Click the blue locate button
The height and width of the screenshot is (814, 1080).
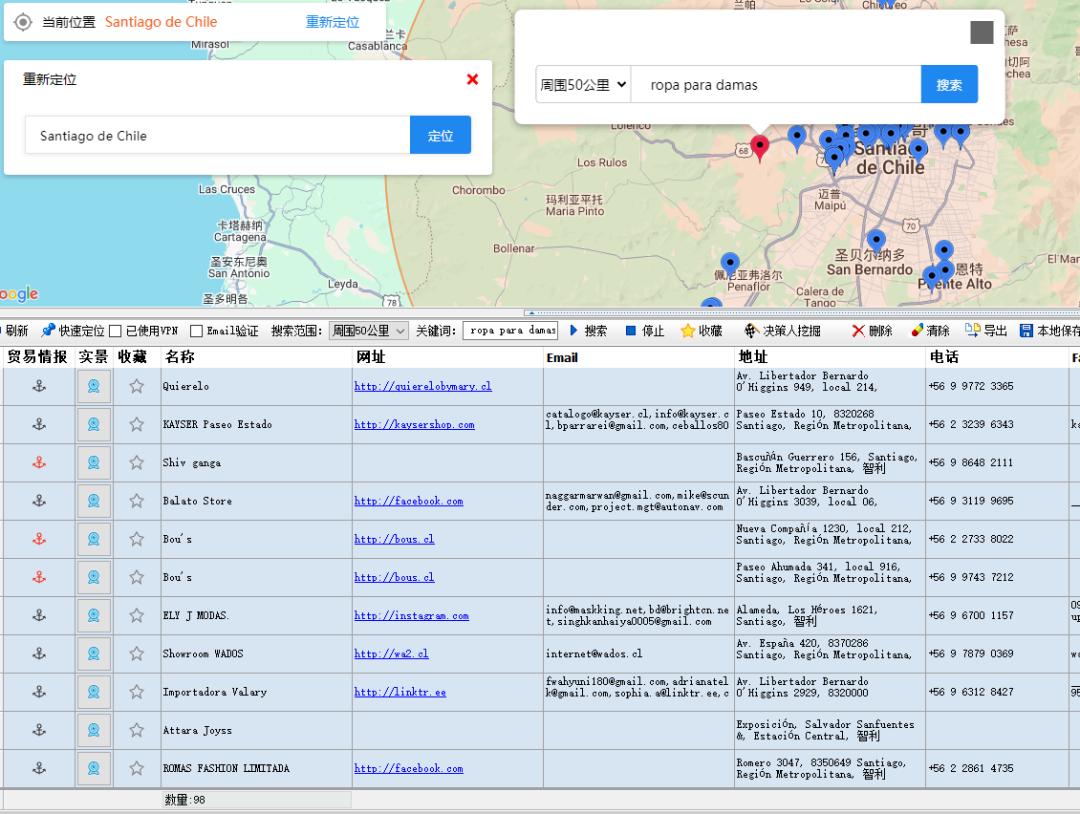coord(440,135)
